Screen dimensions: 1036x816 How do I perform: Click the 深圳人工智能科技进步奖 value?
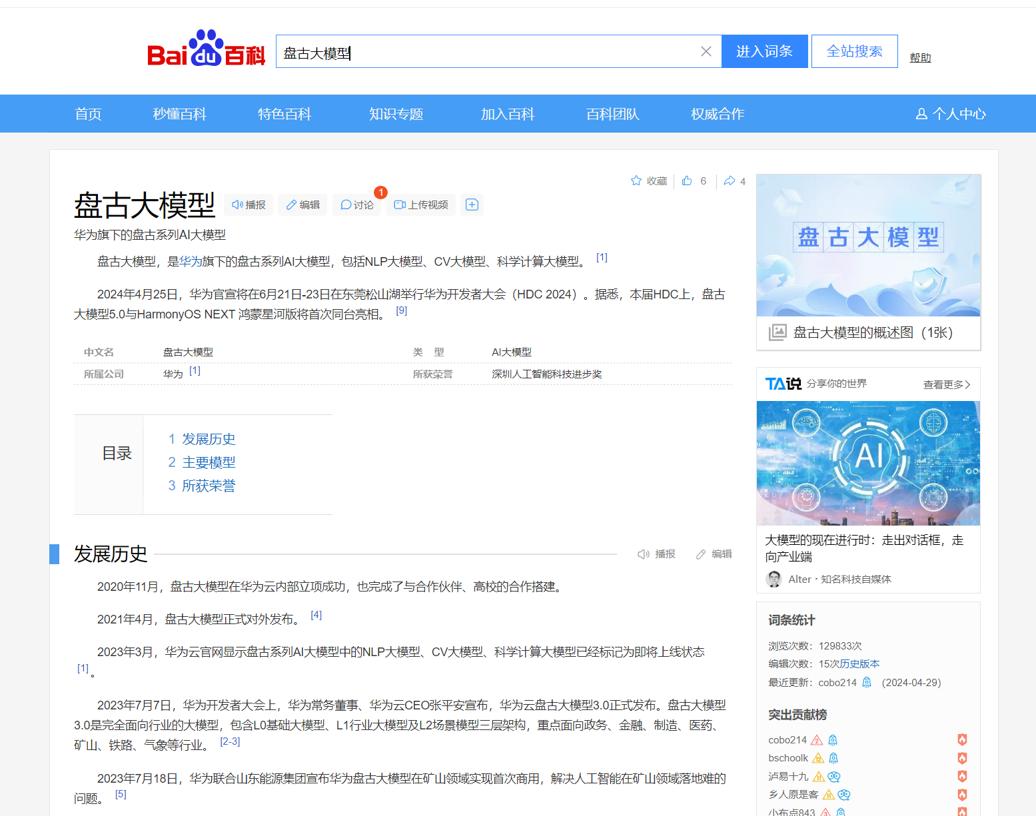pyautogui.click(x=546, y=374)
